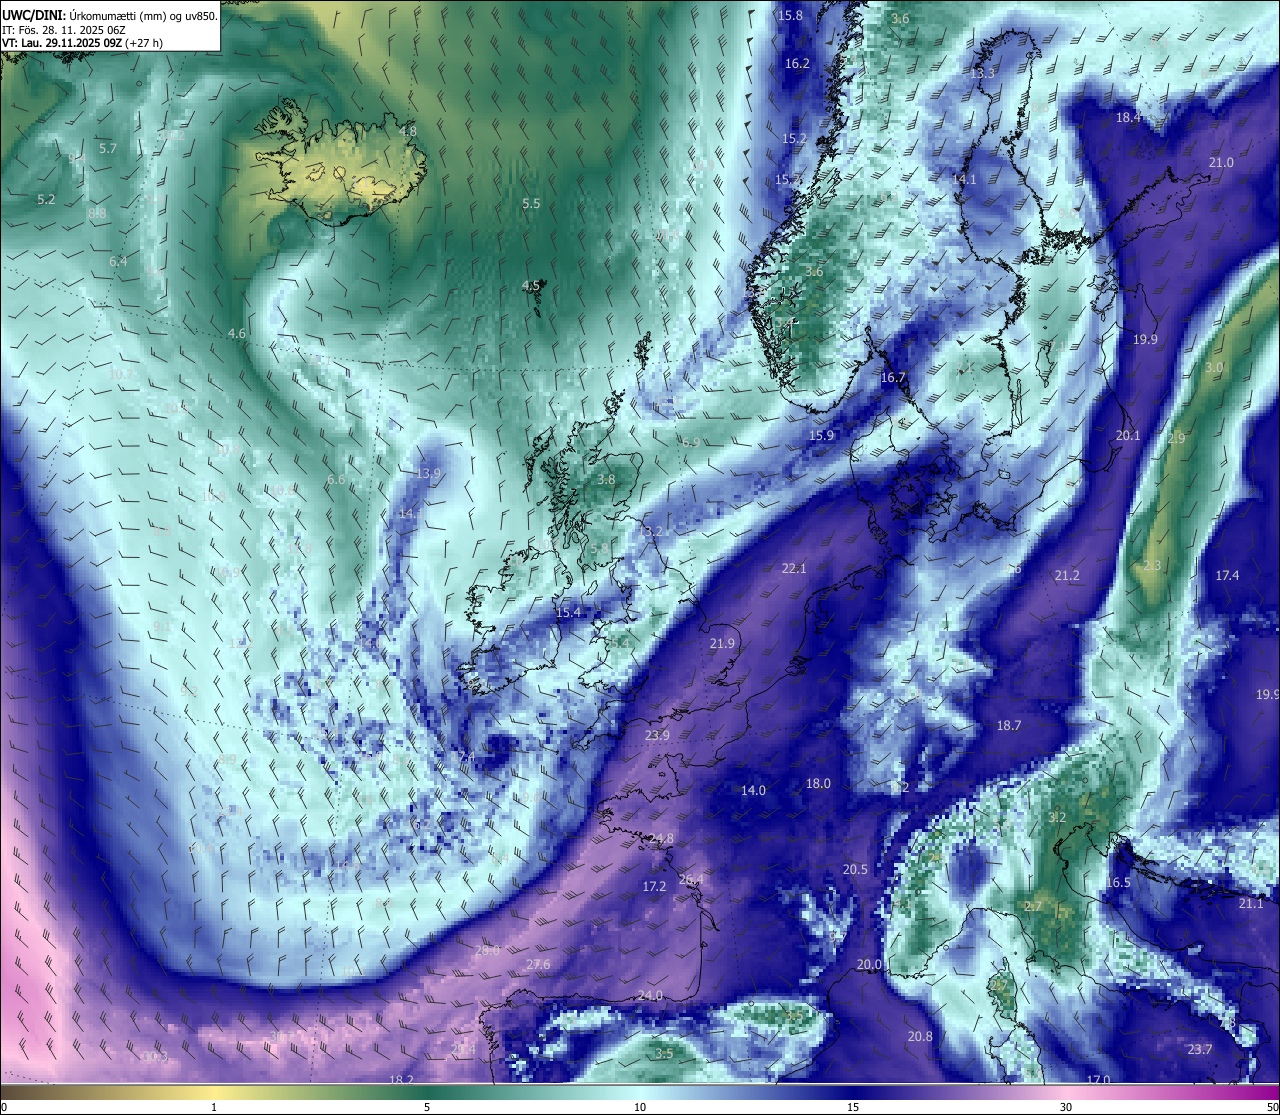This screenshot has width=1280, height=1115.
Task: Click the 21.2 value label
Action: [x=1067, y=575]
